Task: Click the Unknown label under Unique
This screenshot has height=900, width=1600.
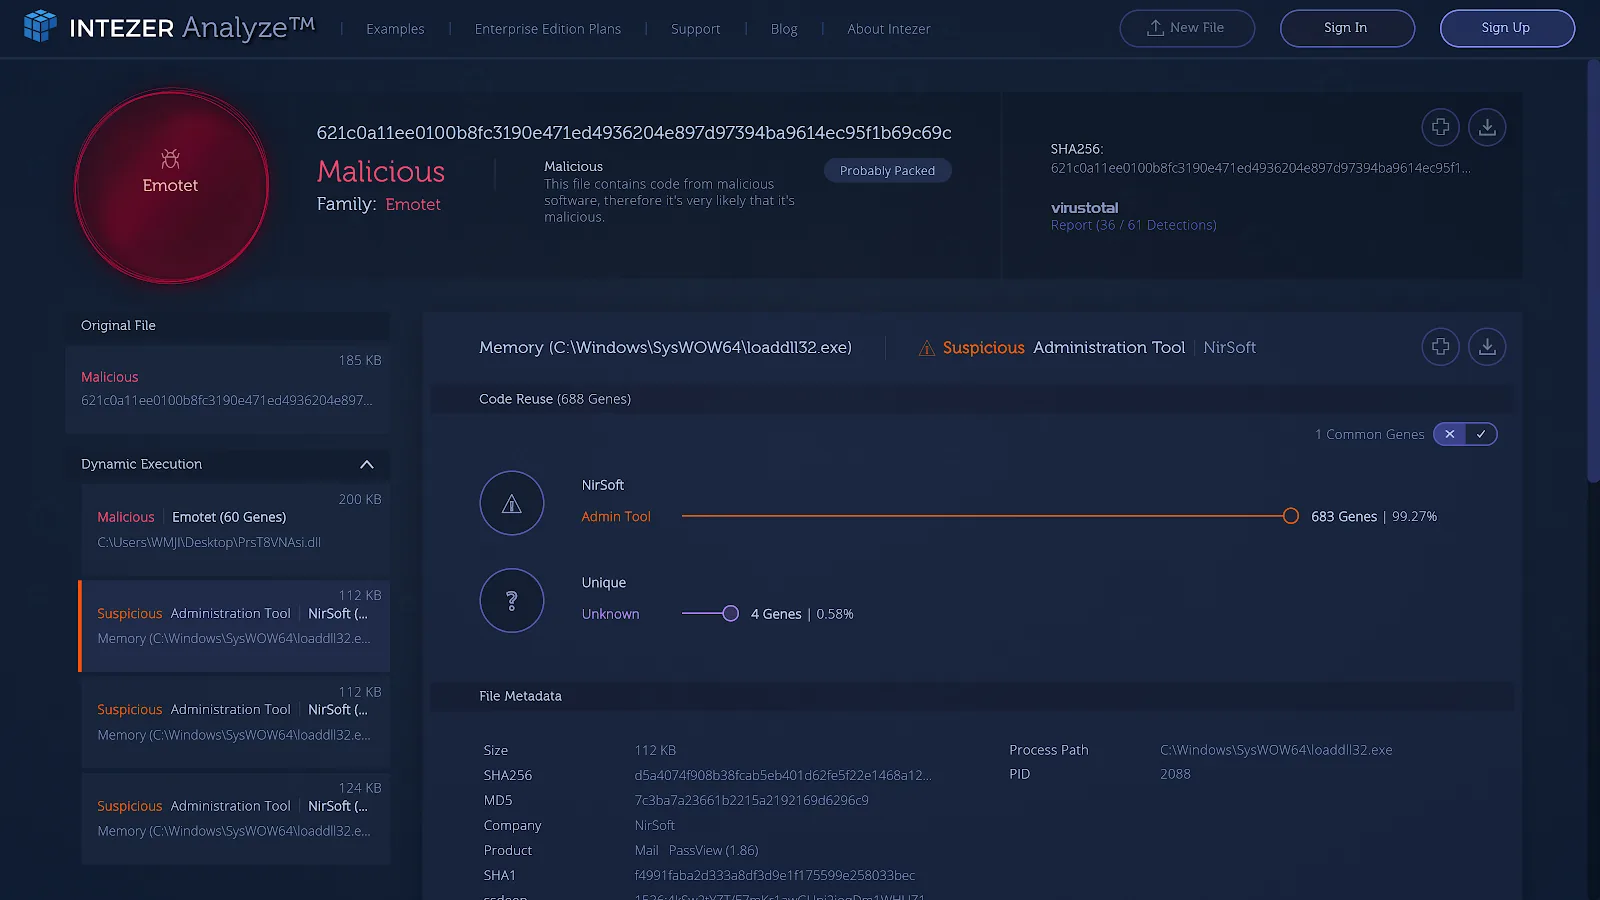Action: [x=610, y=614]
